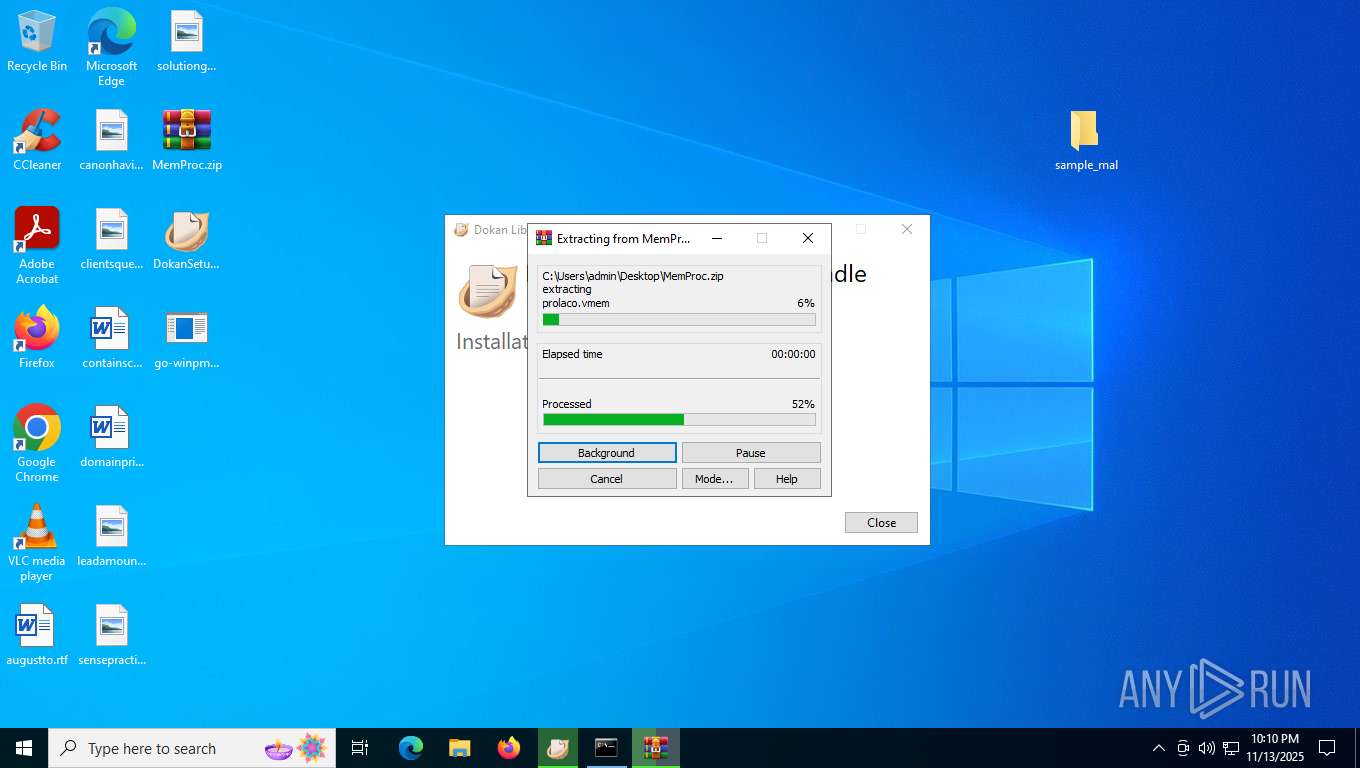Screen dimensions: 1360x768
Task: Open the notification center icon
Action: 1327,748
